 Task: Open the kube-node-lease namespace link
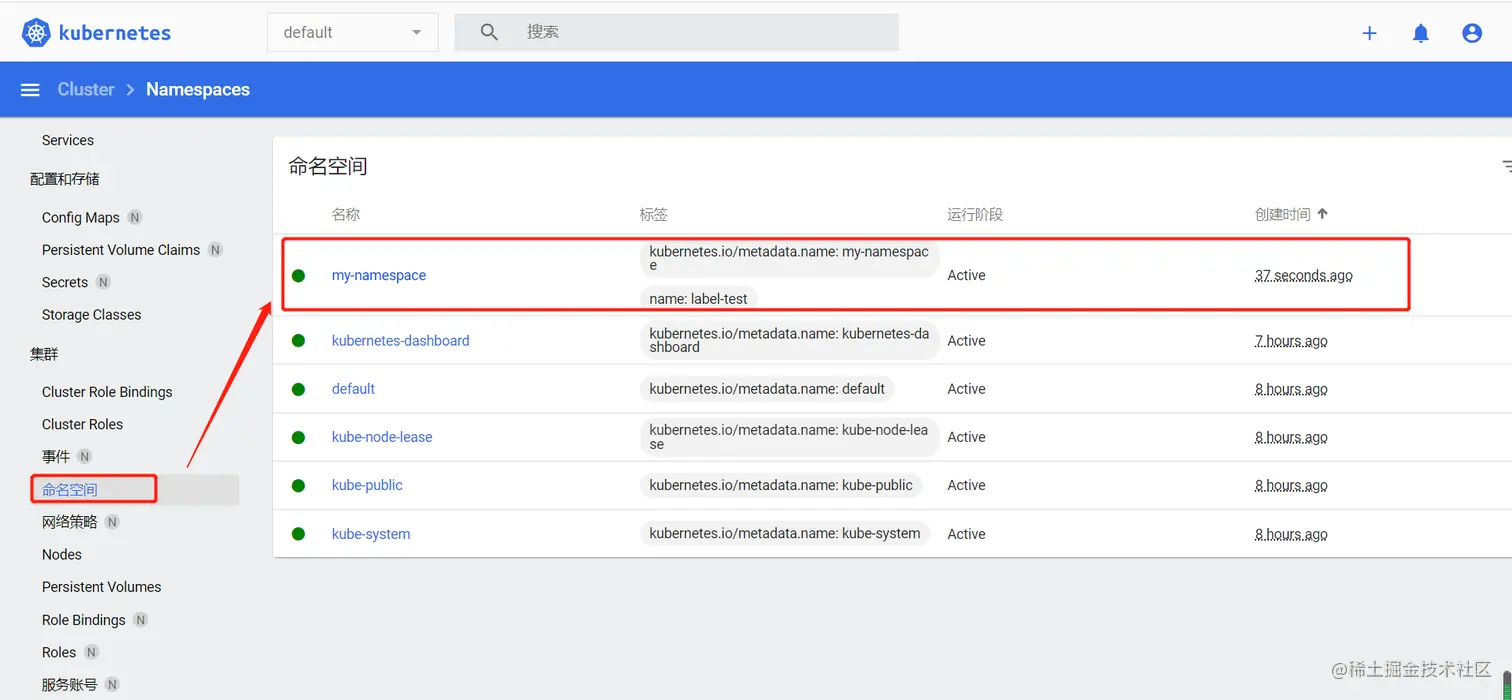[382, 437]
